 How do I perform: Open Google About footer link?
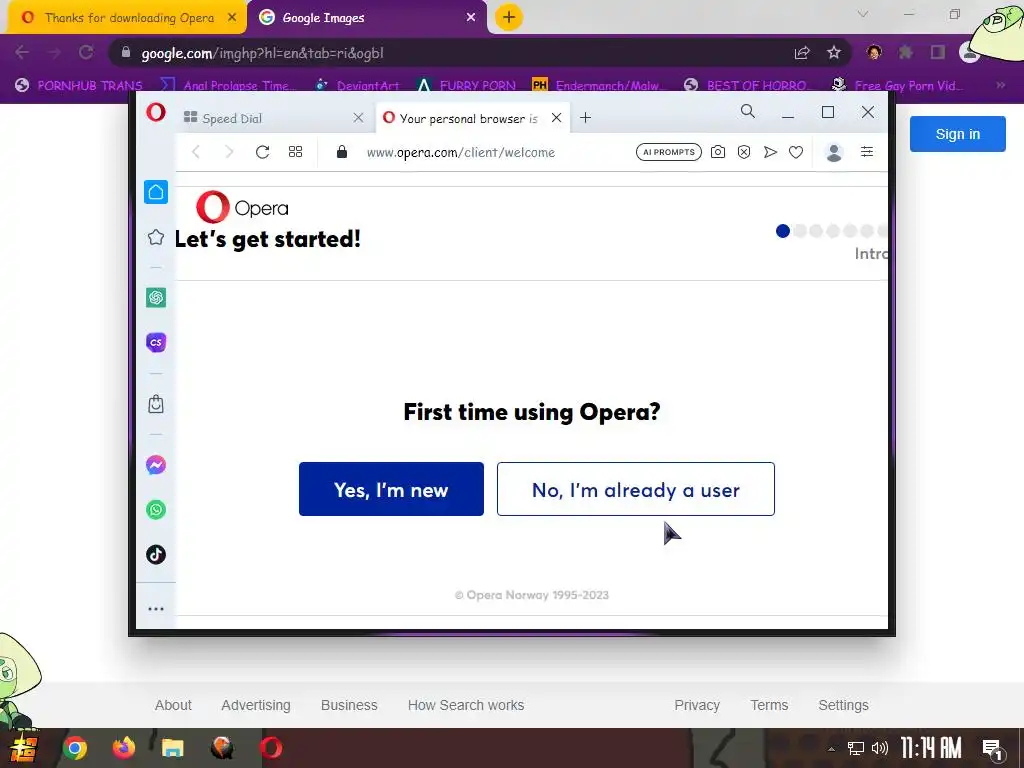click(x=173, y=705)
